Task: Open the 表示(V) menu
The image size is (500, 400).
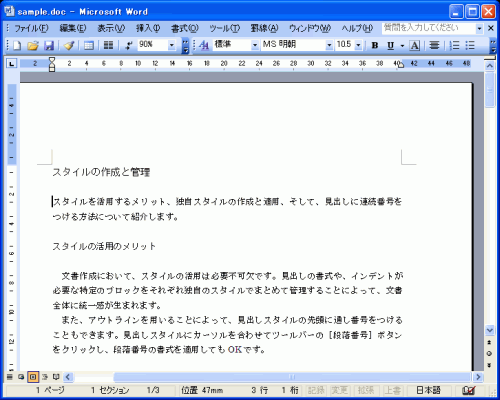Action: [111, 28]
